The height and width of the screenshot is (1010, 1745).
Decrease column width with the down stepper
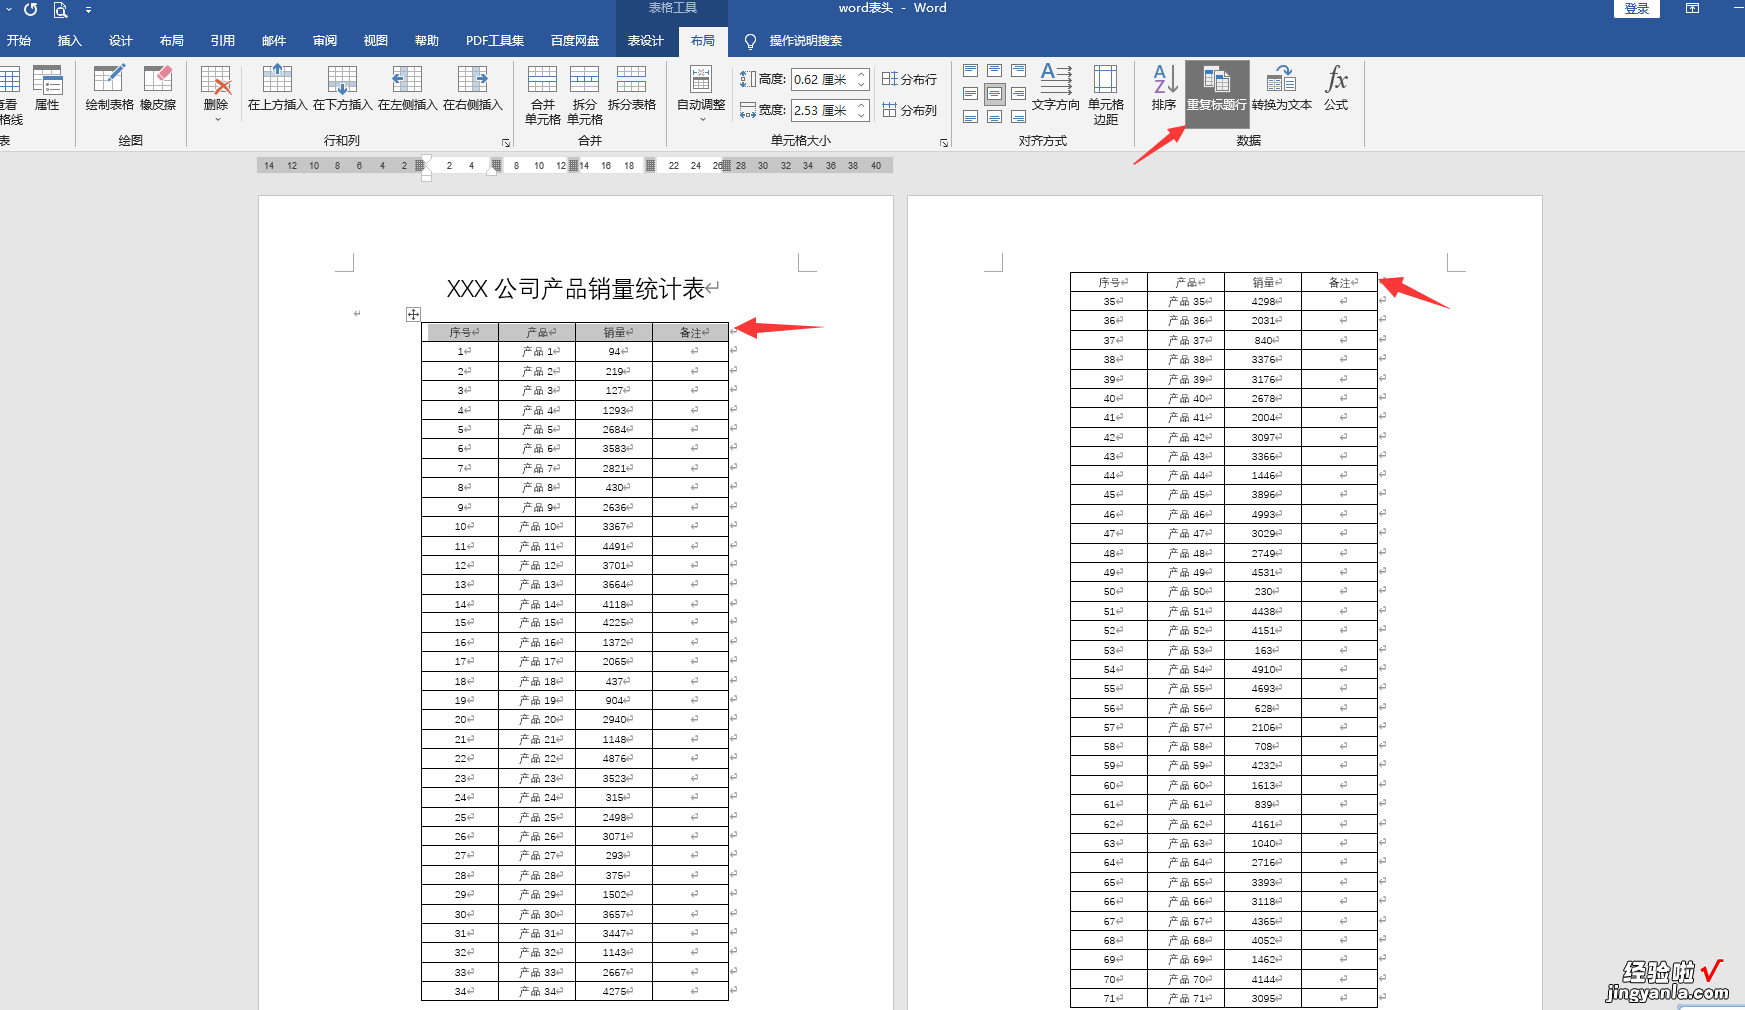coord(862,116)
